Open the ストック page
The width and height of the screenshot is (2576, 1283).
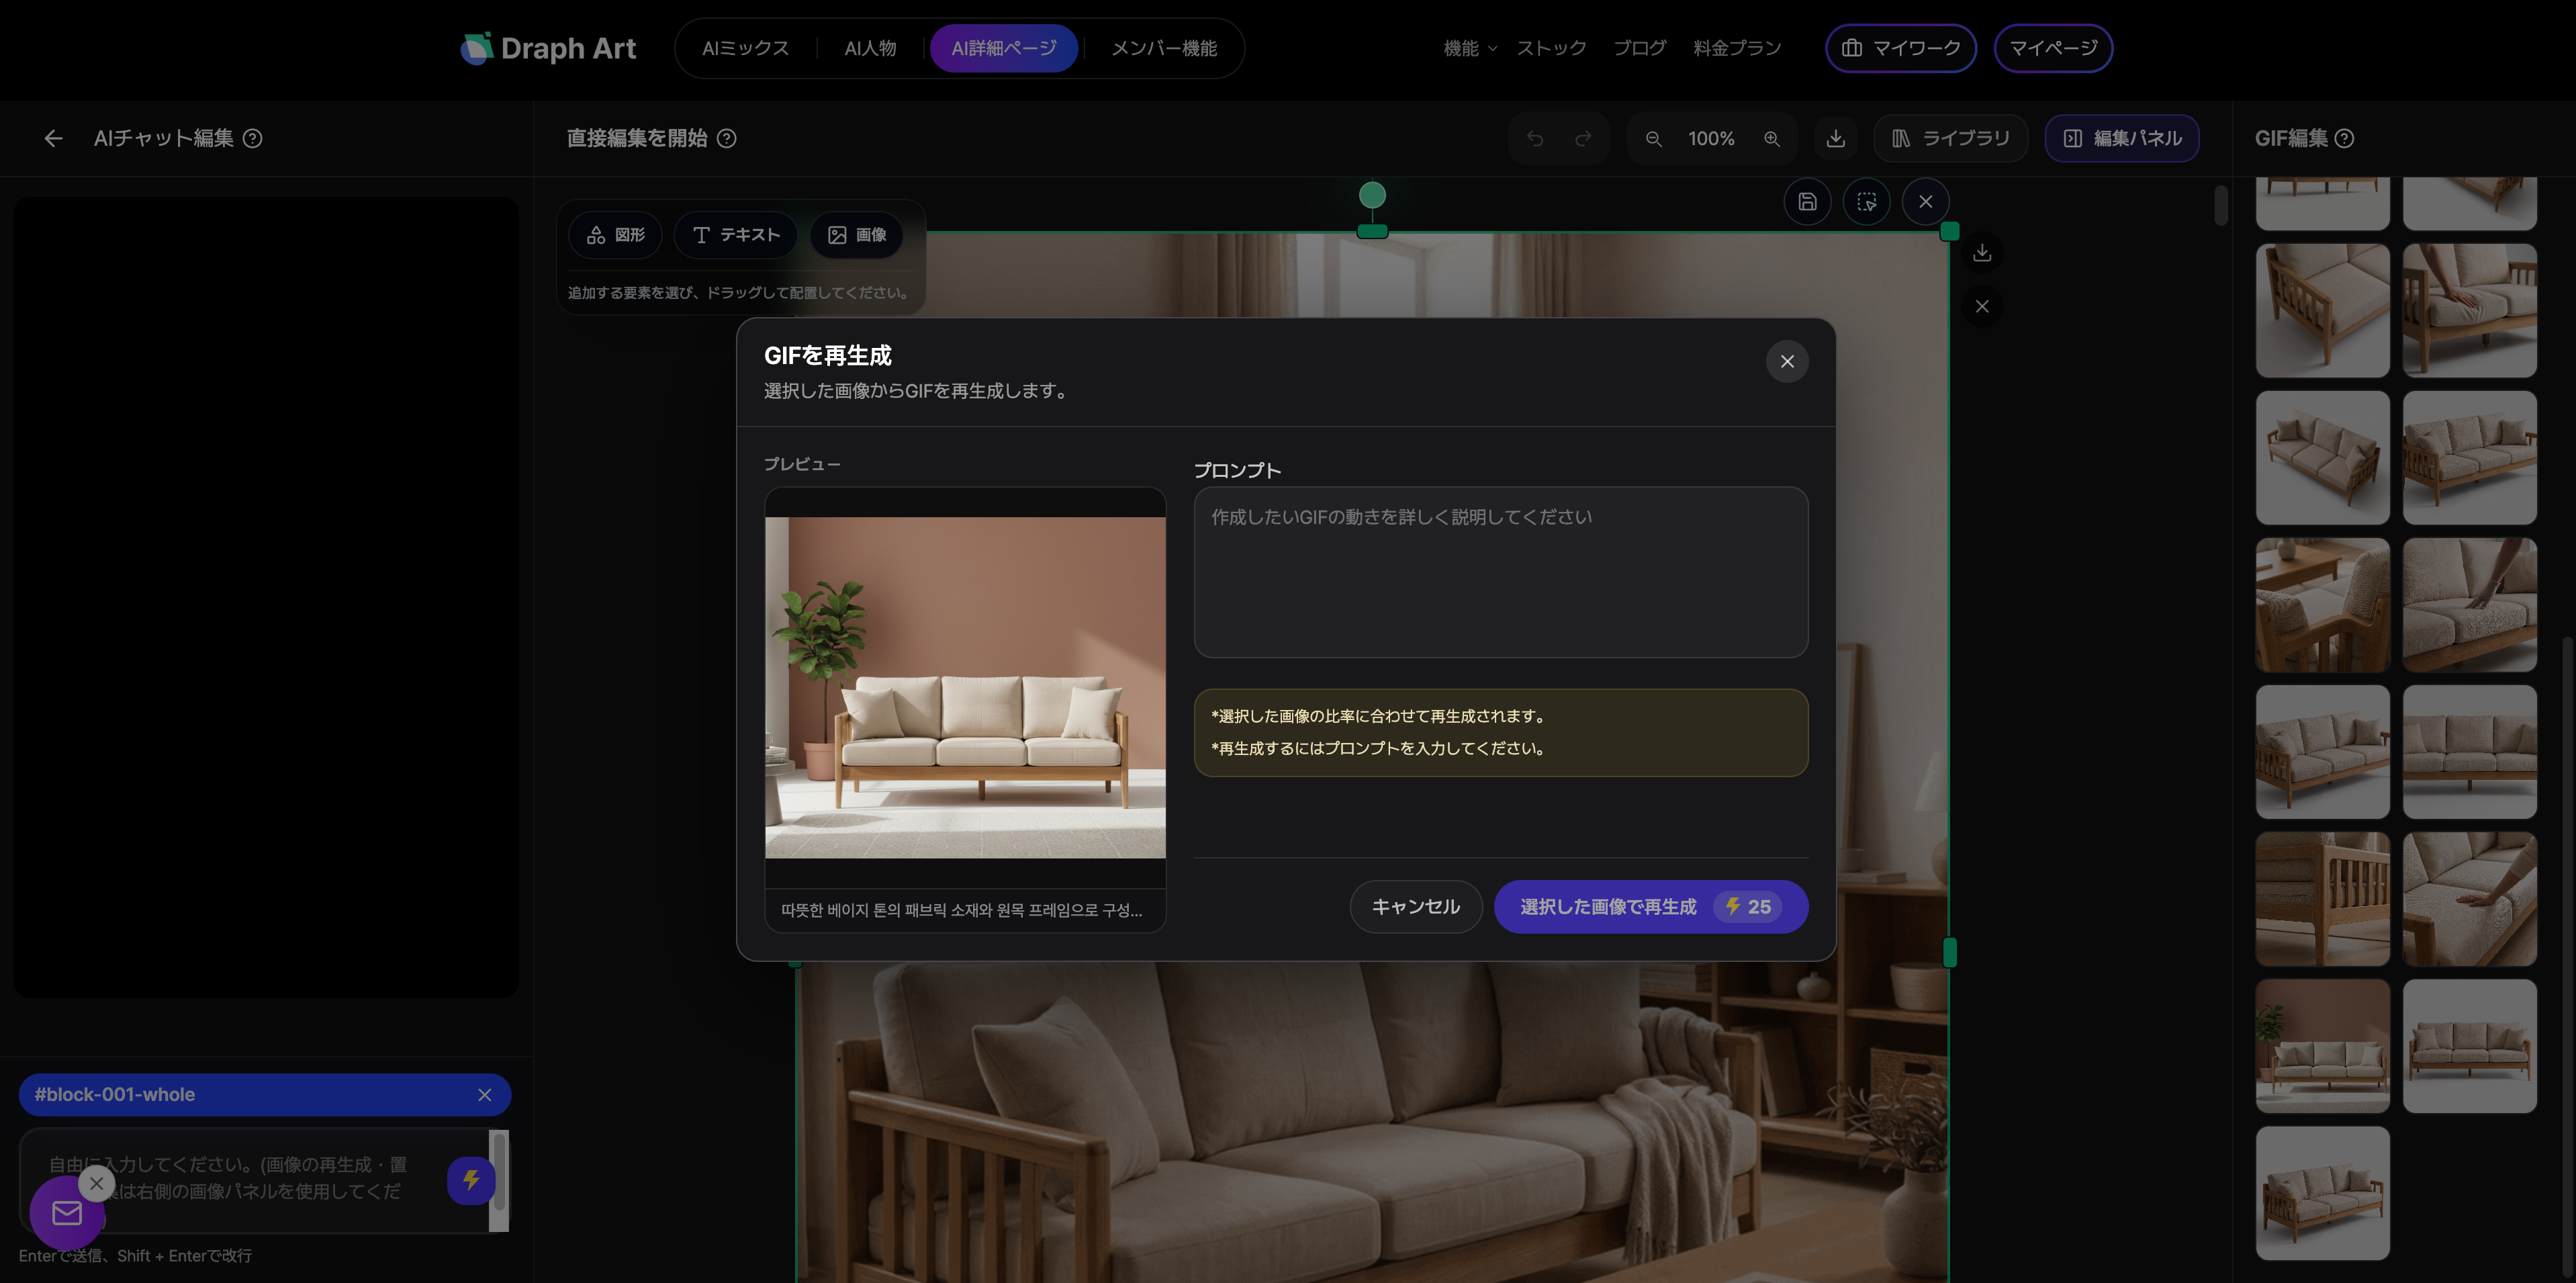tap(1551, 48)
